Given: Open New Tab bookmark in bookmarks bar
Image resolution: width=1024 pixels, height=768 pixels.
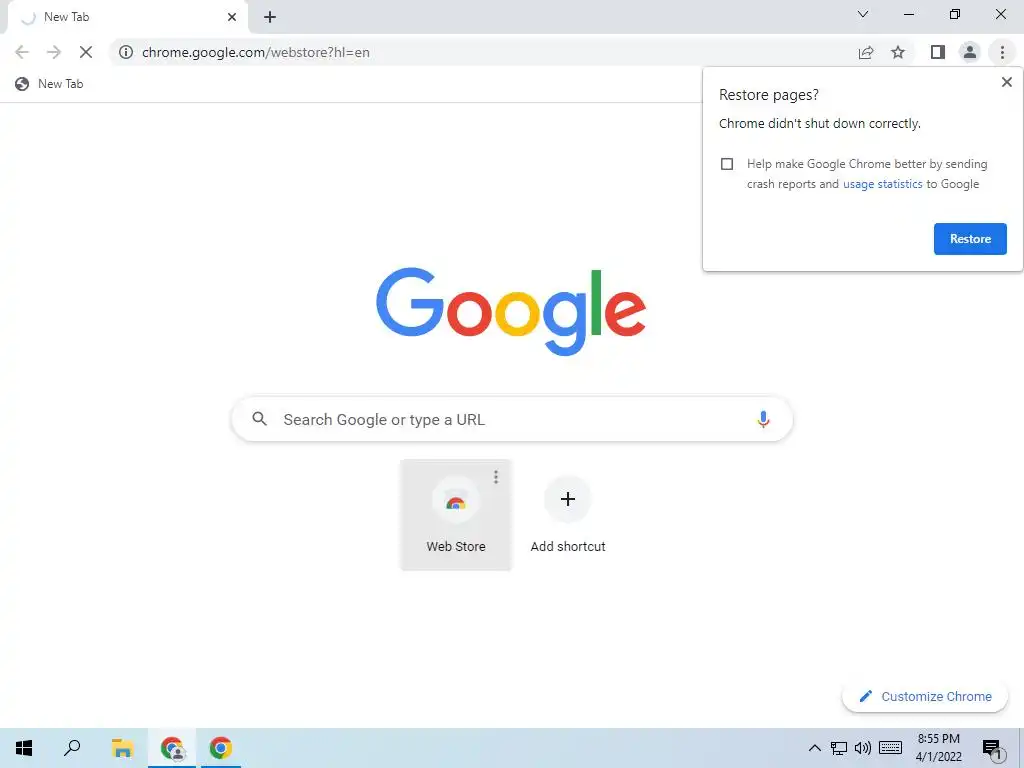Looking at the screenshot, I should [50, 84].
